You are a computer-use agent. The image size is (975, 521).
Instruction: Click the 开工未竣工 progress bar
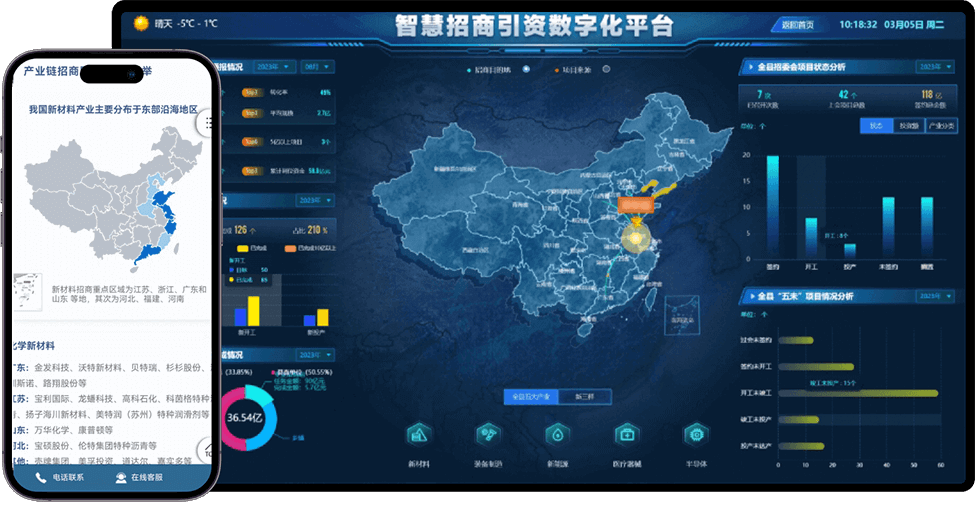850,393
